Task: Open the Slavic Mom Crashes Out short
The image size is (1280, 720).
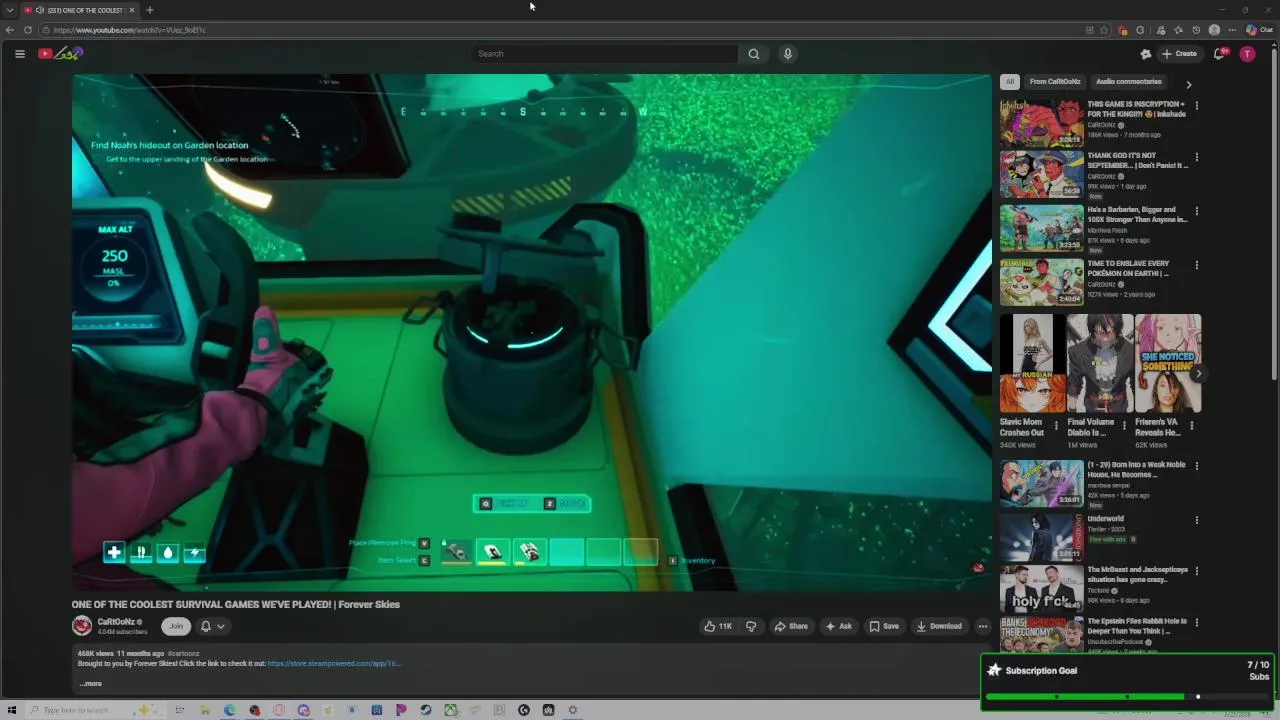Action: pyautogui.click(x=1033, y=363)
